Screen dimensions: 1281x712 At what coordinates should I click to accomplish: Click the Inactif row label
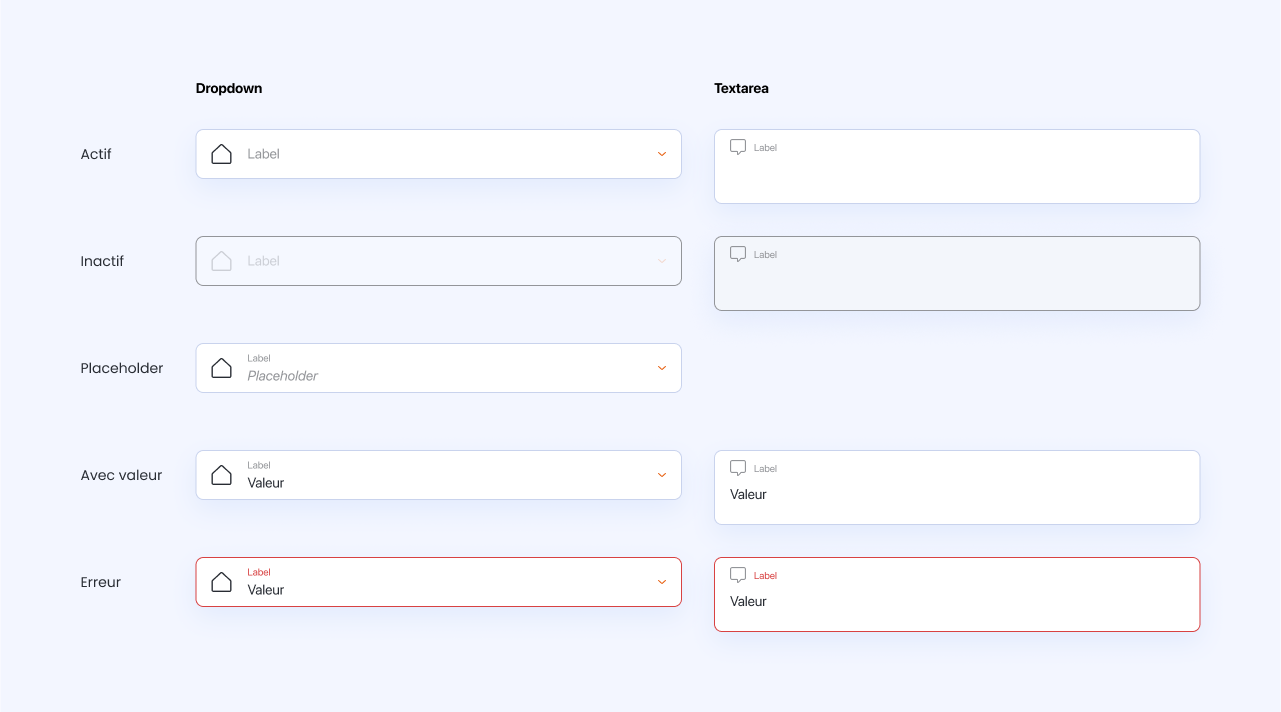pyautogui.click(x=102, y=261)
